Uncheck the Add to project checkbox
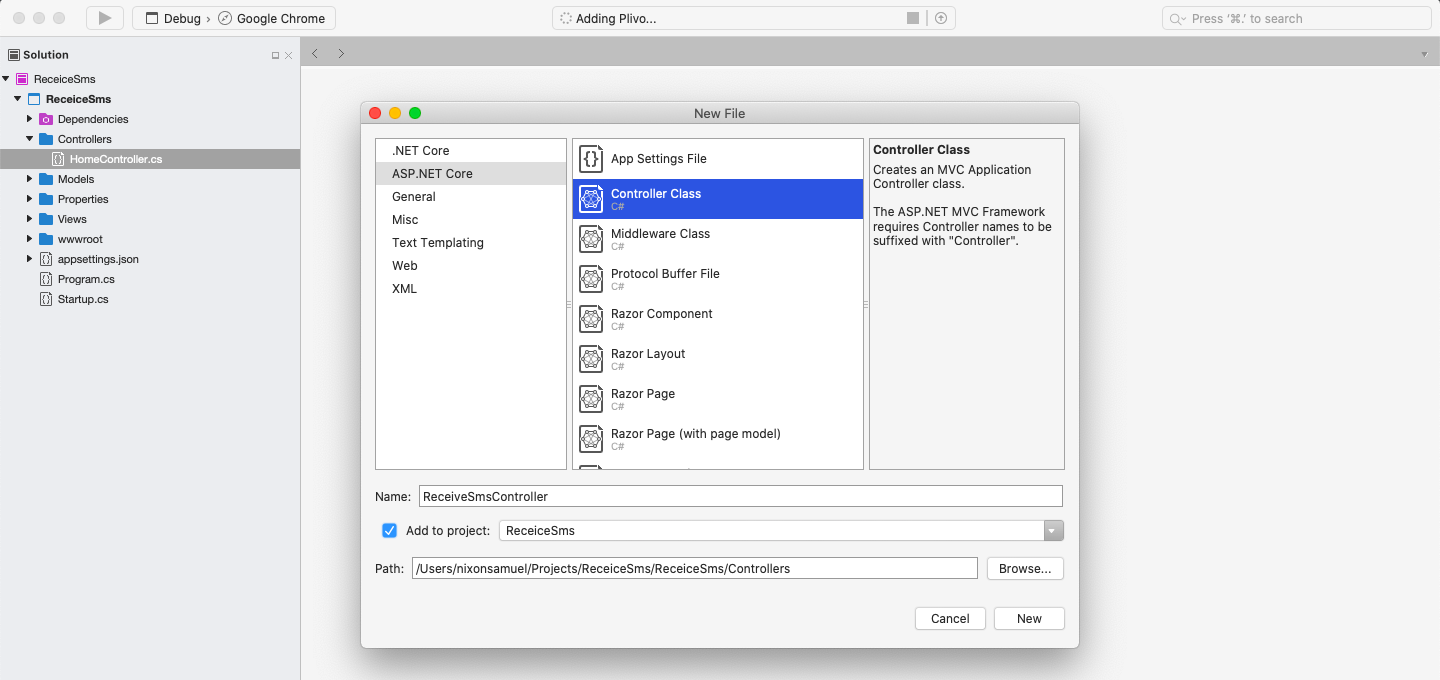The image size is (1440, 680). [389, 530]
